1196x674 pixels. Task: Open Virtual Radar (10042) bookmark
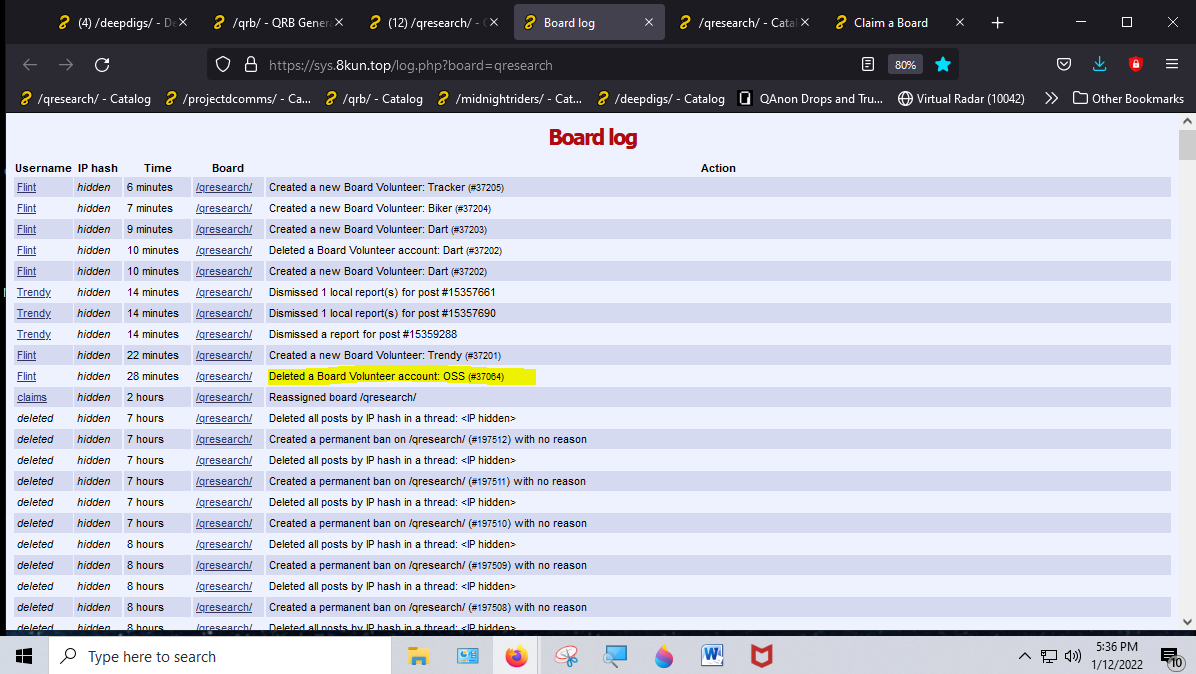(x=961, y=98)
